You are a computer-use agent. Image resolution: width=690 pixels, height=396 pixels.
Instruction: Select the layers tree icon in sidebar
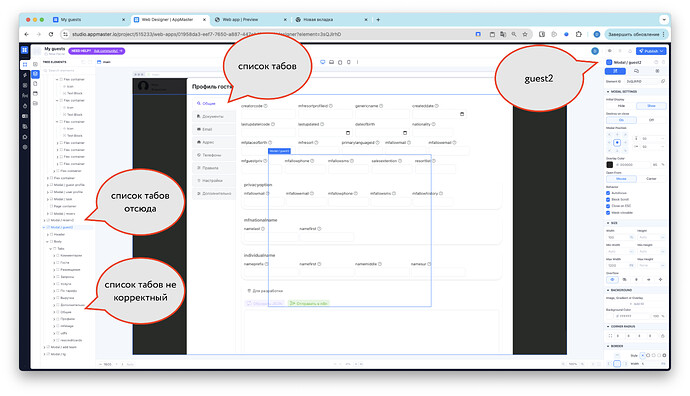35,73
